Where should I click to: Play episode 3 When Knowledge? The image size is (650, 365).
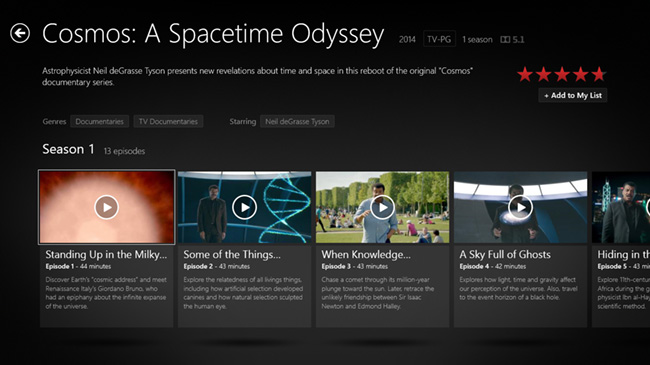pyautogui.click(x=382, y=207)
